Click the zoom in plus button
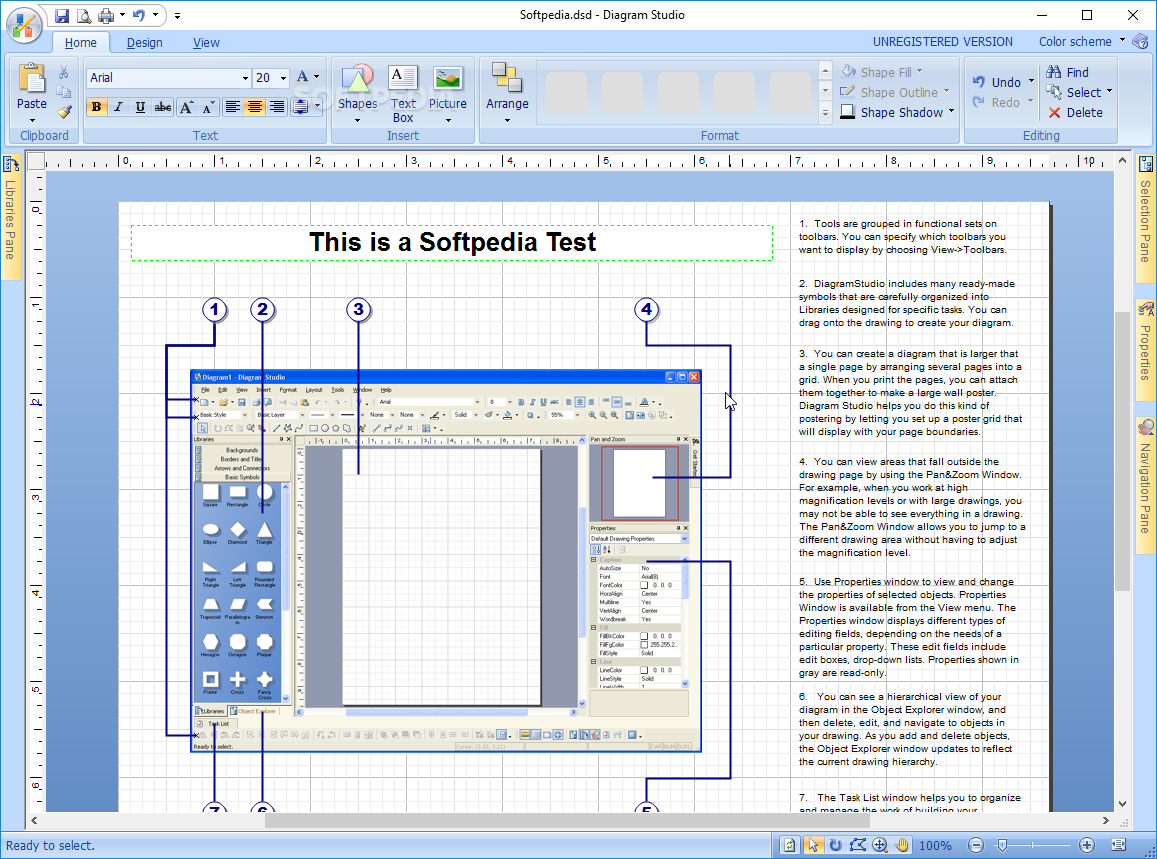This screenshot has height=859, width=1157. [x=1086, y=845]
